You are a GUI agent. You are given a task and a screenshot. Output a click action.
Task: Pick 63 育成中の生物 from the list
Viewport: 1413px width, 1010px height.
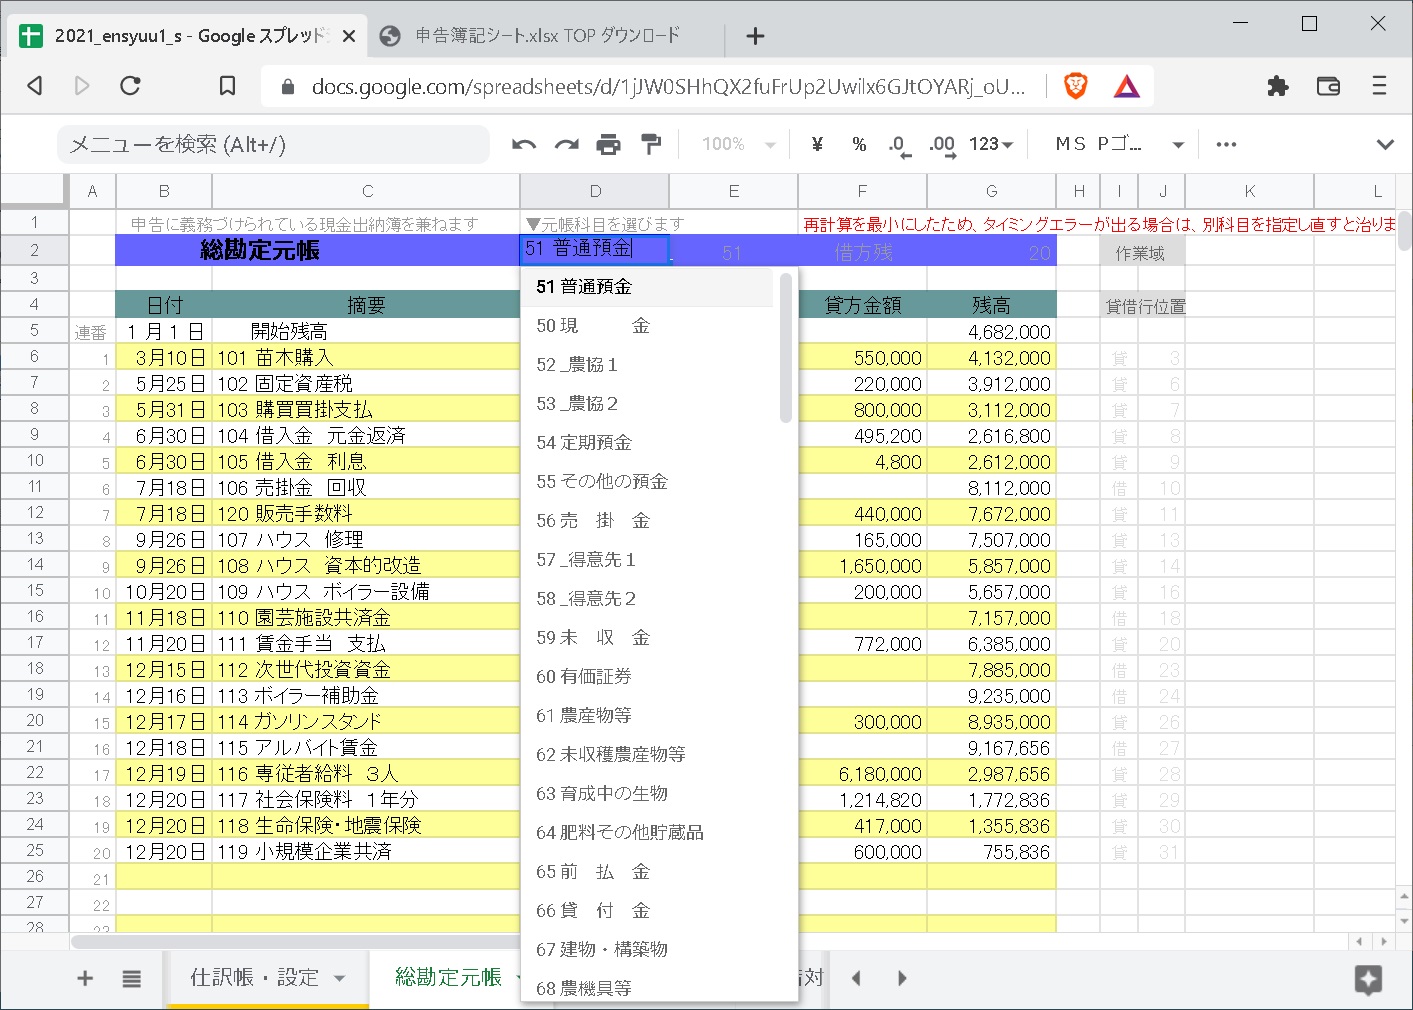(647, 794)
